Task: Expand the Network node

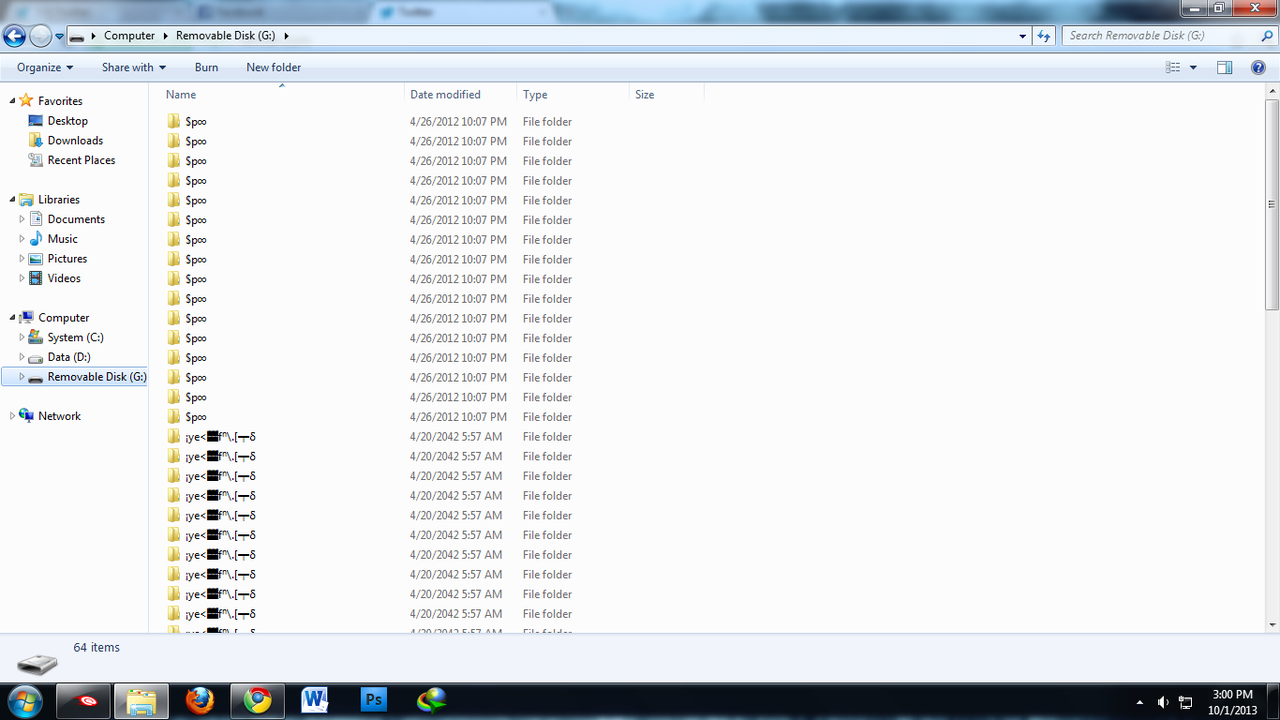Action: 13,416
